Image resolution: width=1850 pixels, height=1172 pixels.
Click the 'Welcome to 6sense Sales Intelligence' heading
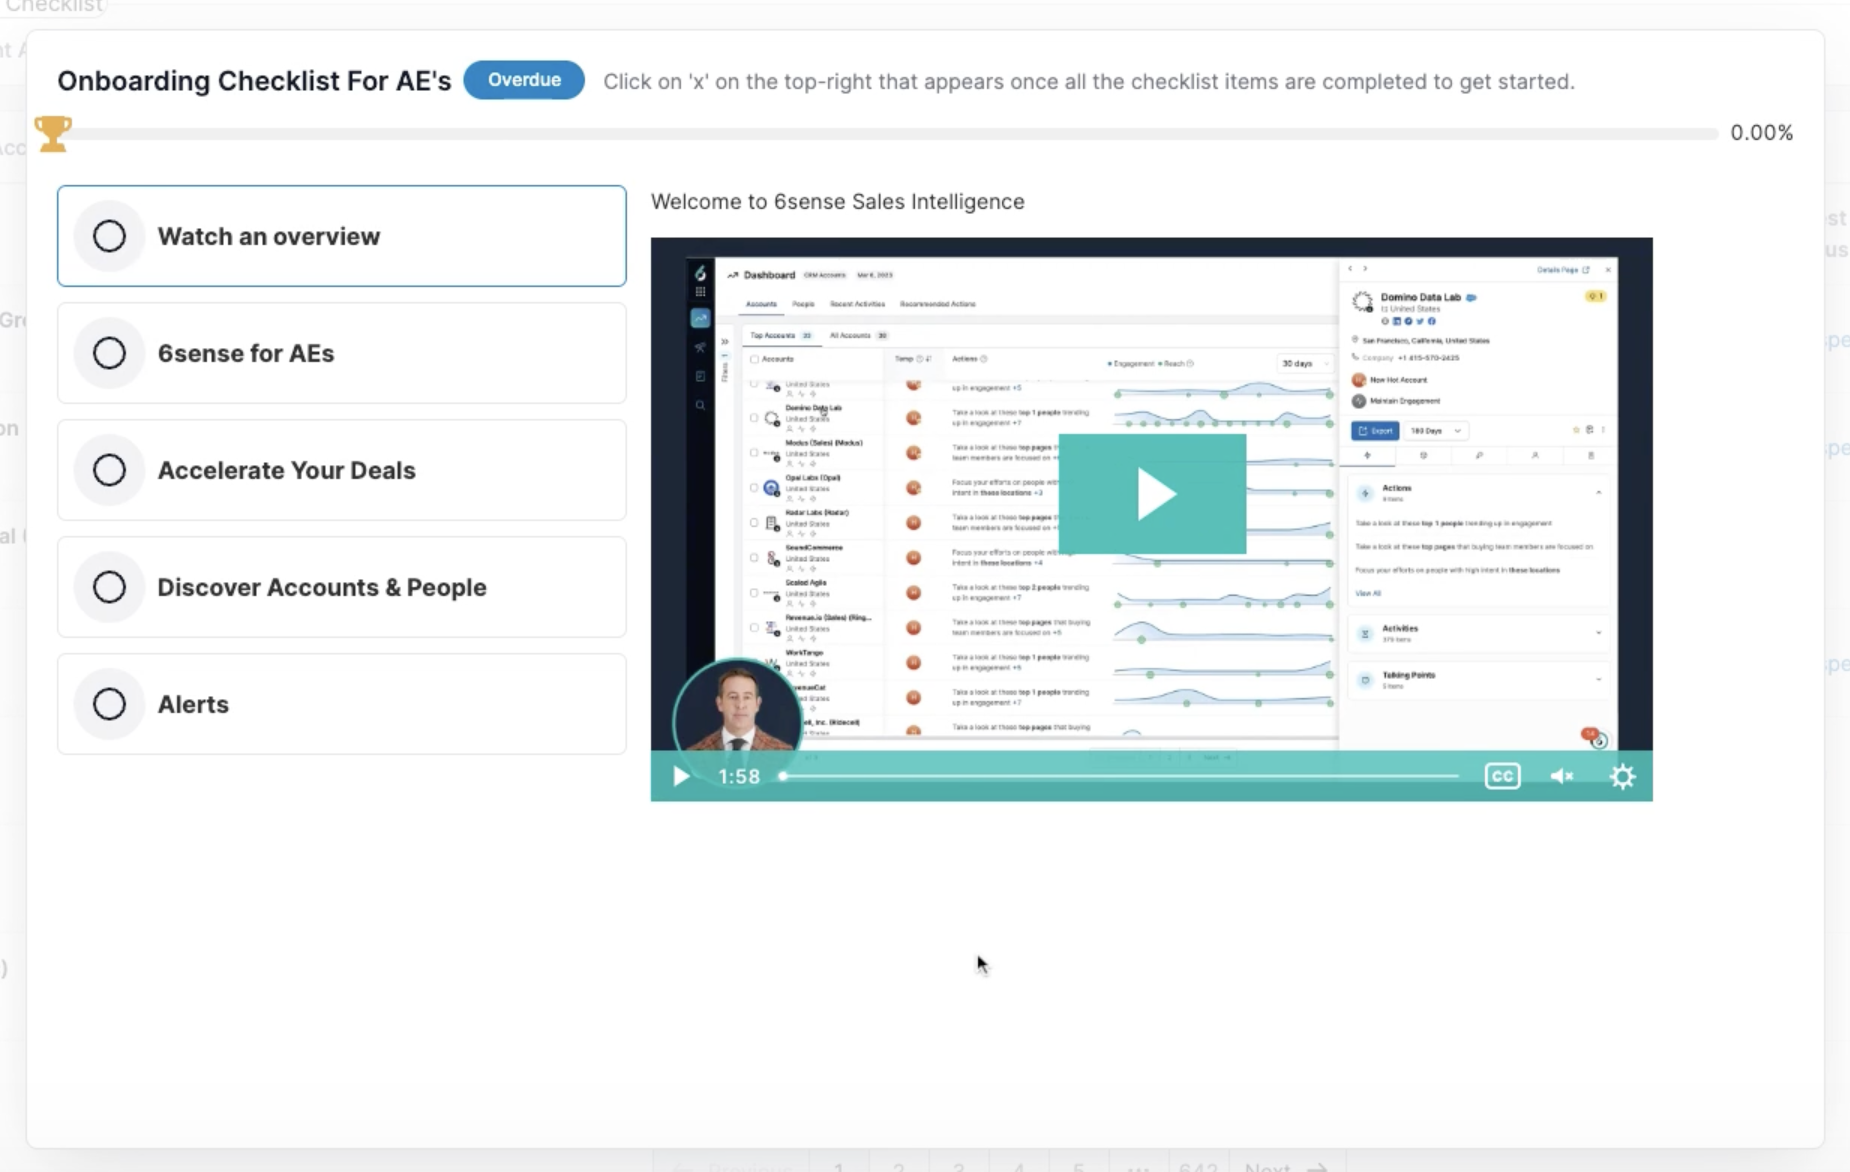[x=837, y=202]
